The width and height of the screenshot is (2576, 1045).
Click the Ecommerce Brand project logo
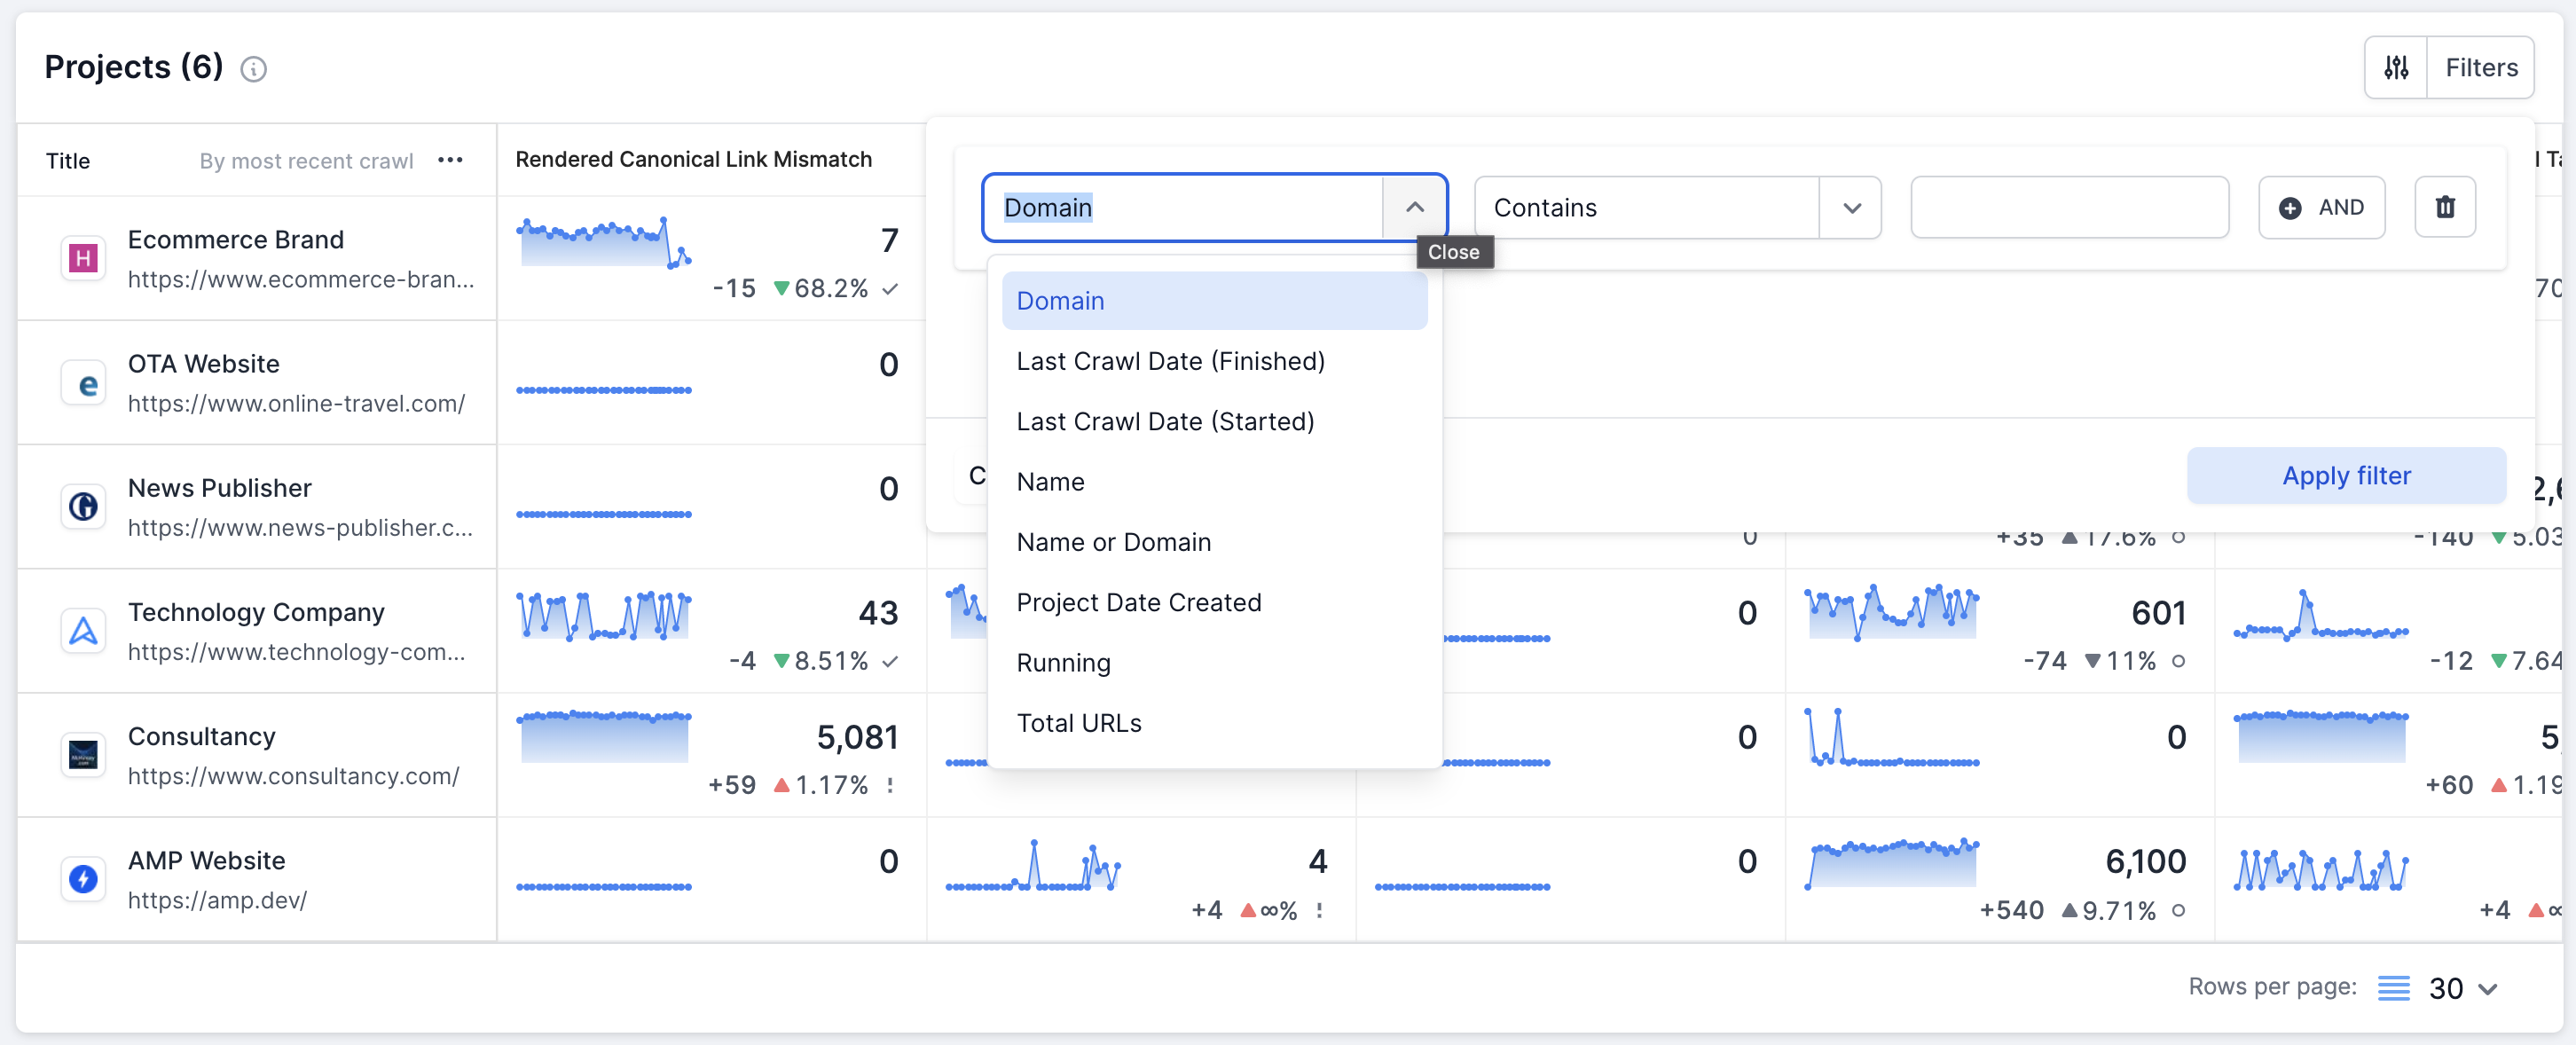coord(84,258)
